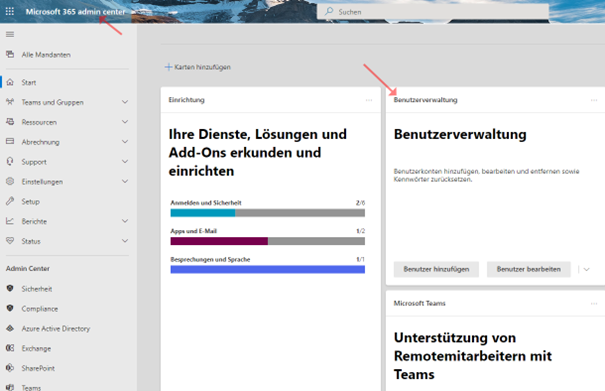
Task: Click the plus icon for Karten hinzufügen
Action: 168,67
